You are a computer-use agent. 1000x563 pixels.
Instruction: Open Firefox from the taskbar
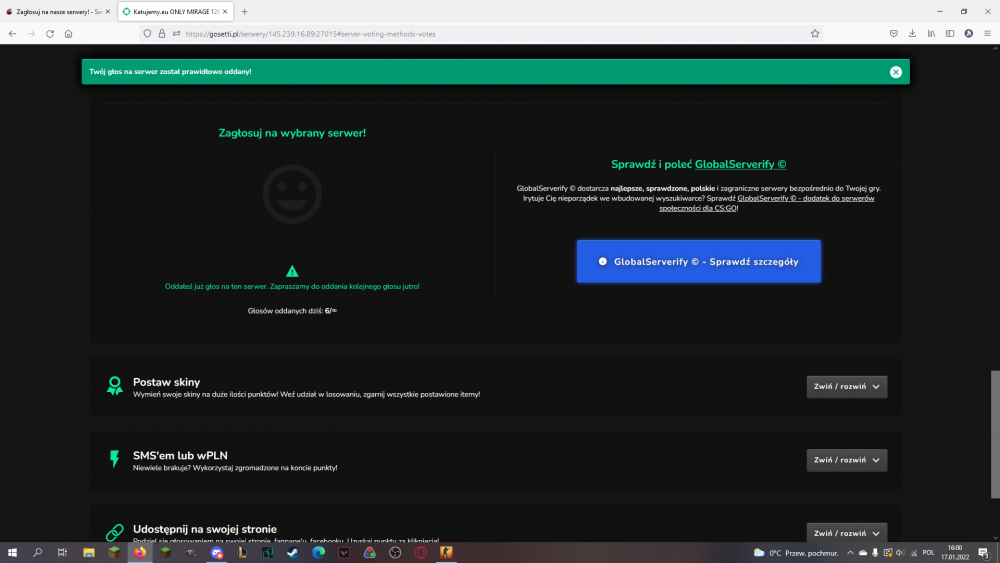[140, 553]
